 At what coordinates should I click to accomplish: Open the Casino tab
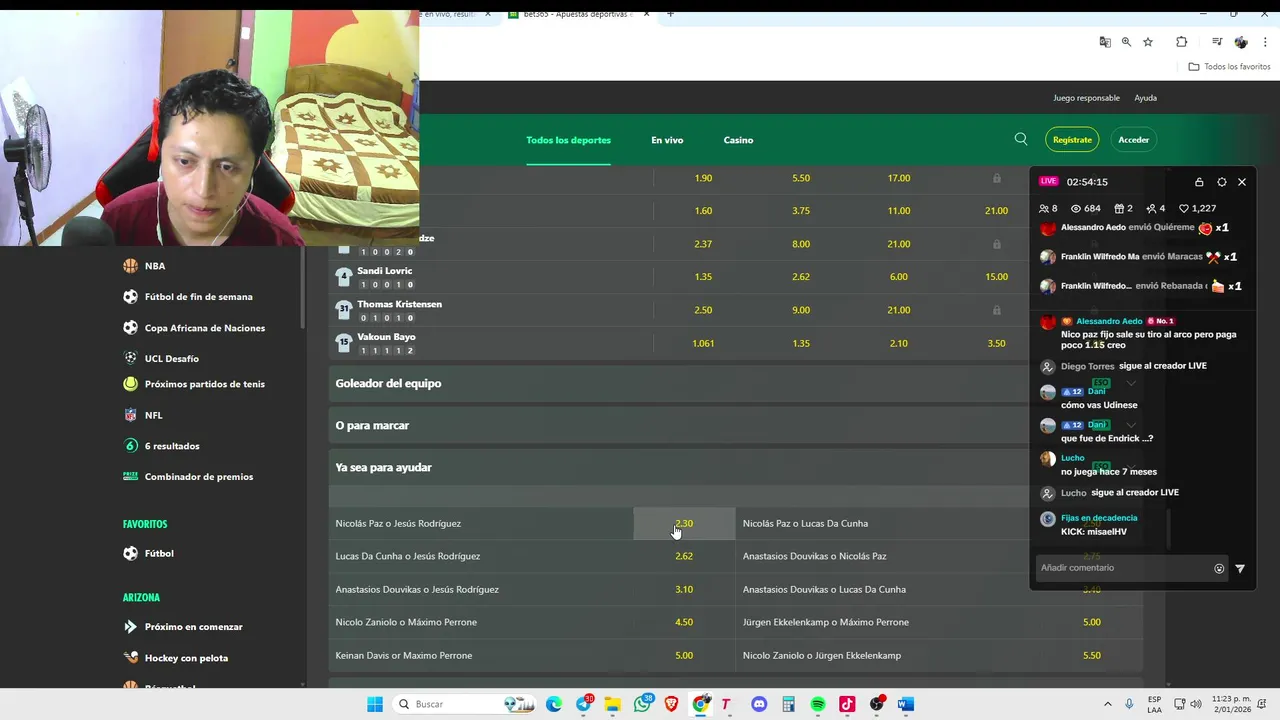tap(738, 140)
